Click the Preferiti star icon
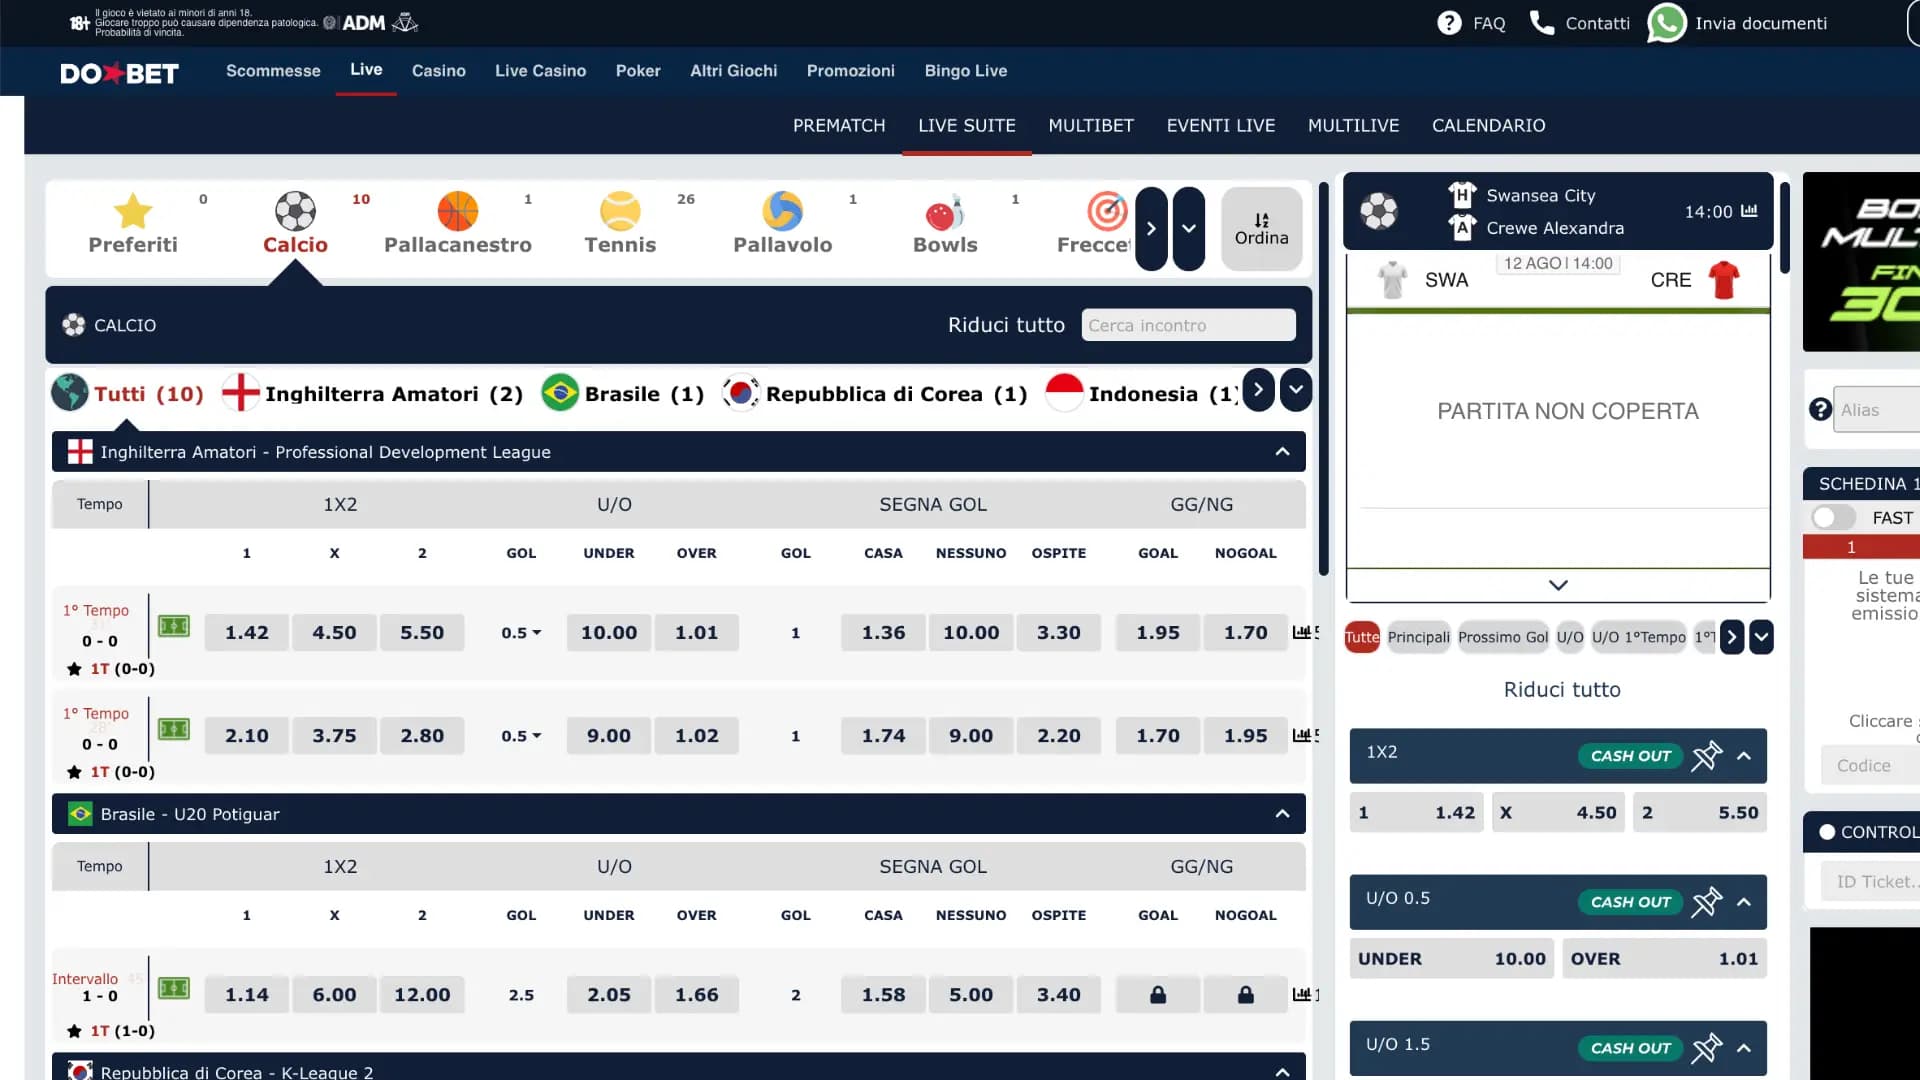 (x=133, y=212)
